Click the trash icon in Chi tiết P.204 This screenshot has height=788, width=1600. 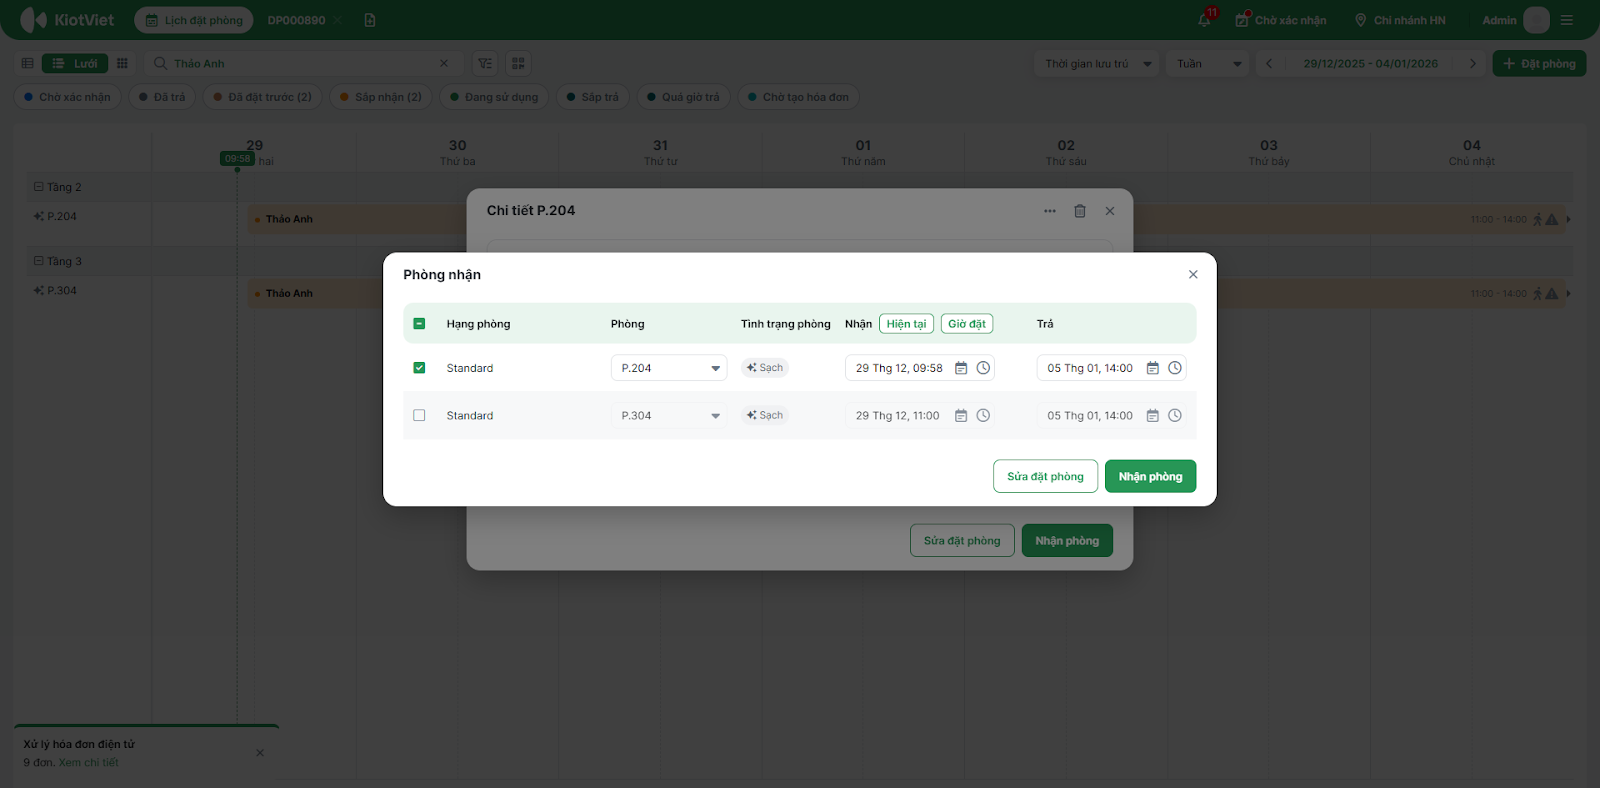1080,211
